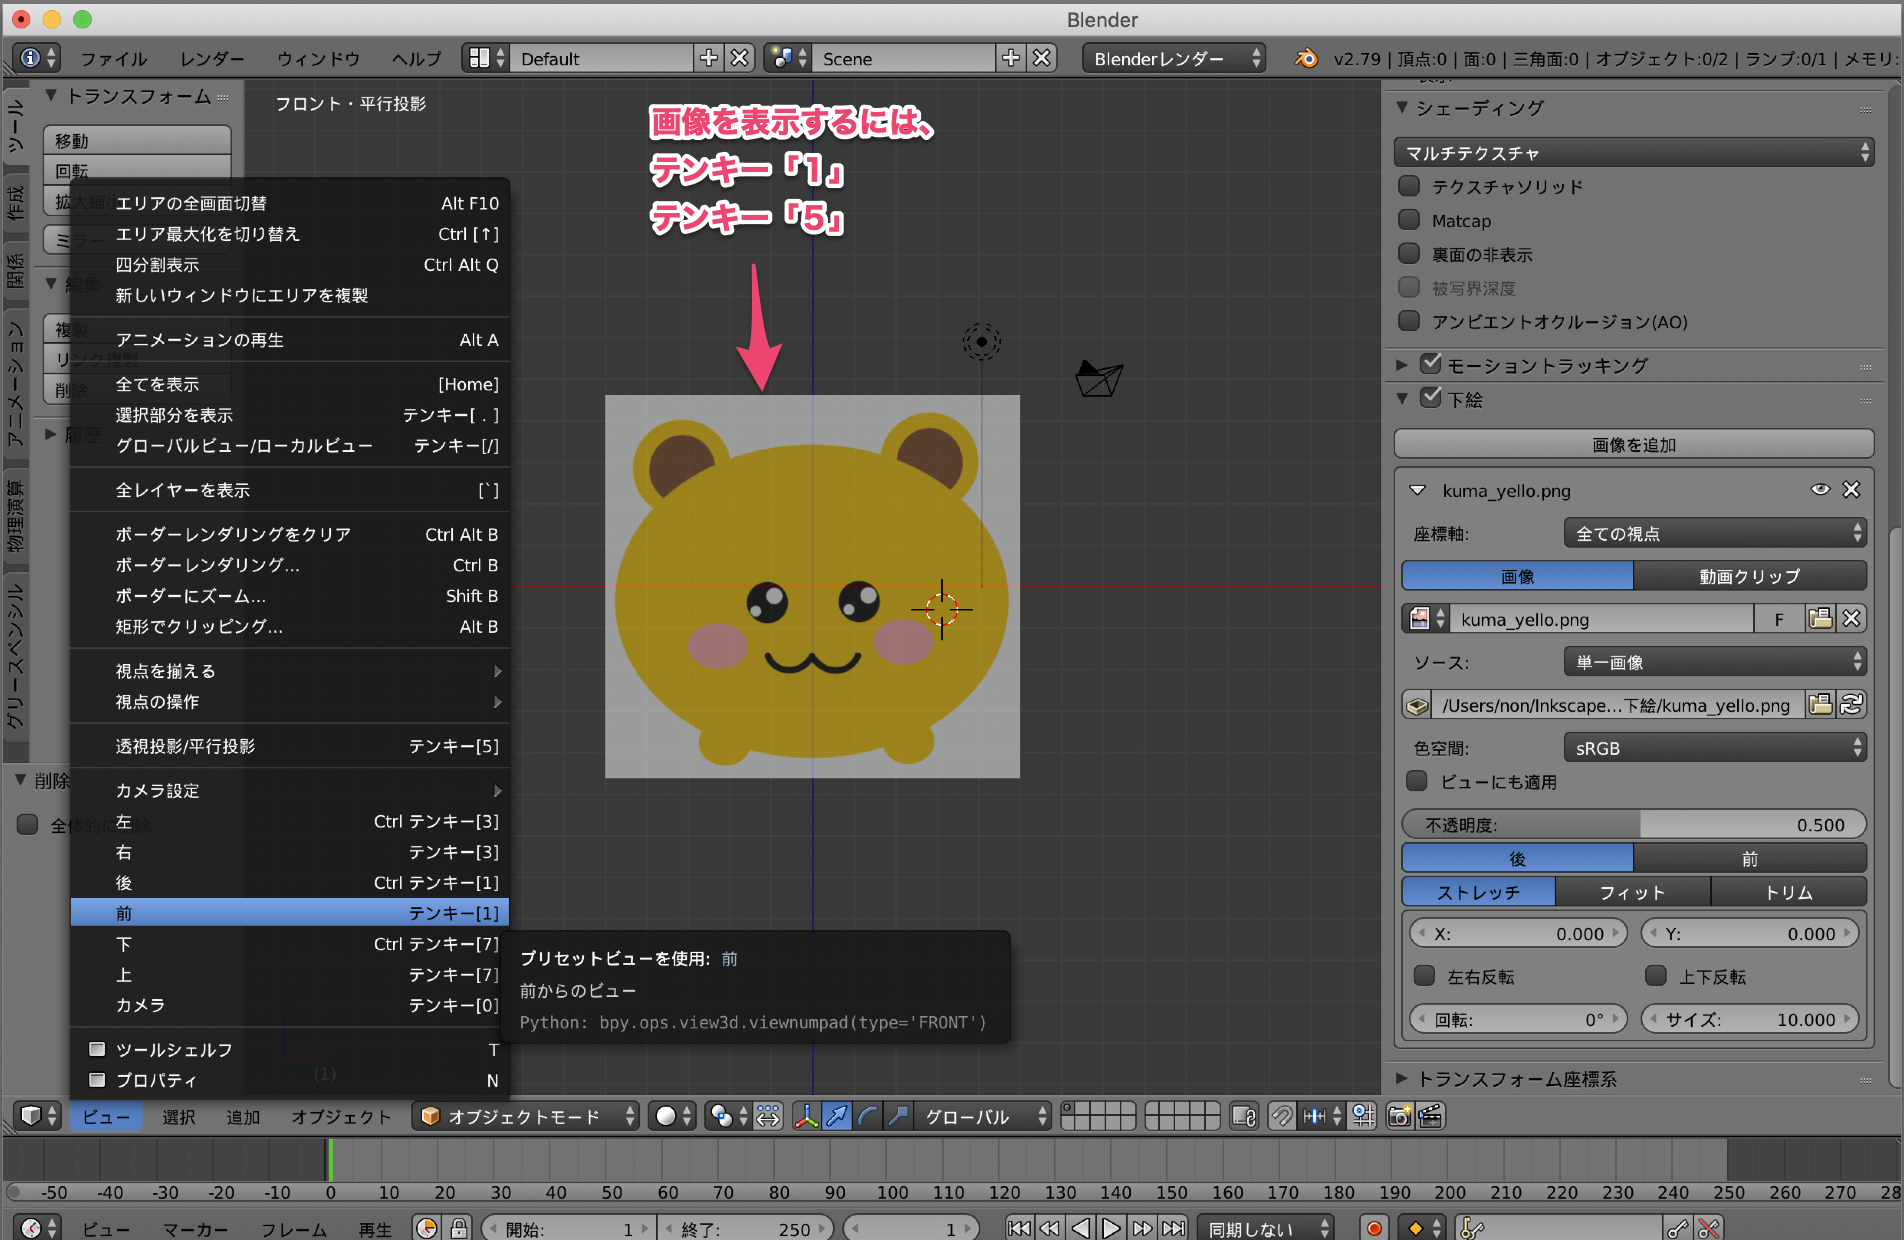Click the OpenGL animation clapboard icon
Image resolution: width=1904 pixels, height=1240 pixels.
1432,1117
